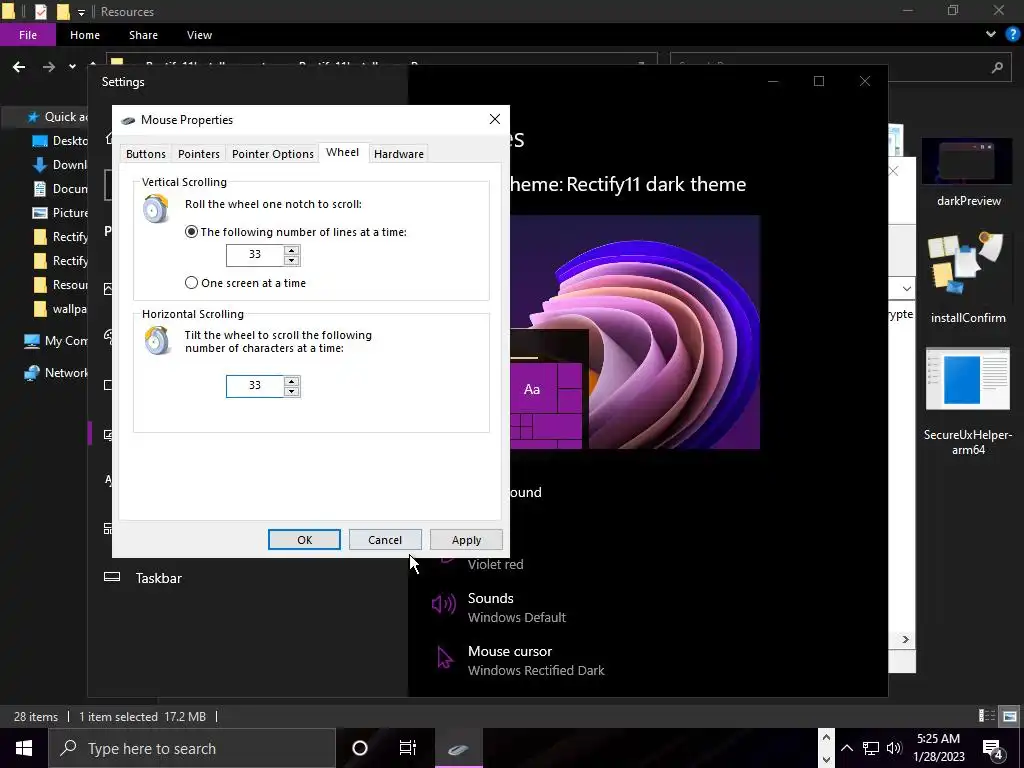
Task: Open the File menu in Explorer
Action: coord(28,35)
